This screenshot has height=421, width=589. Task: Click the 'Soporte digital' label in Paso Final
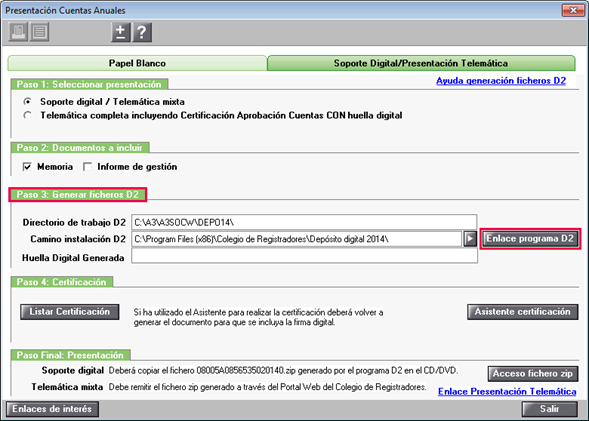[x=72, y=370]
